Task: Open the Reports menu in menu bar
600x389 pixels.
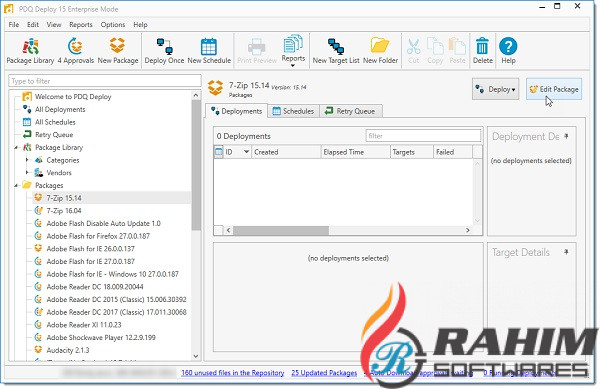Action: [81, 24]
